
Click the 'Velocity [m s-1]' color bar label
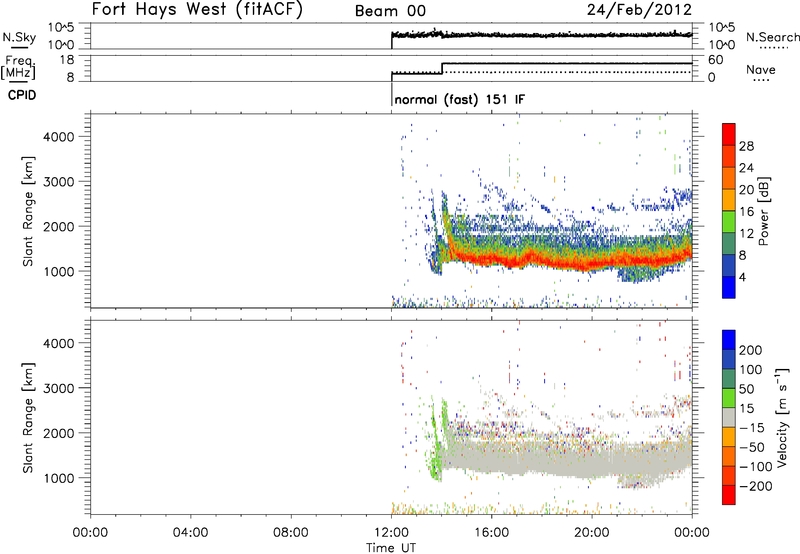(x=781, y=417)
